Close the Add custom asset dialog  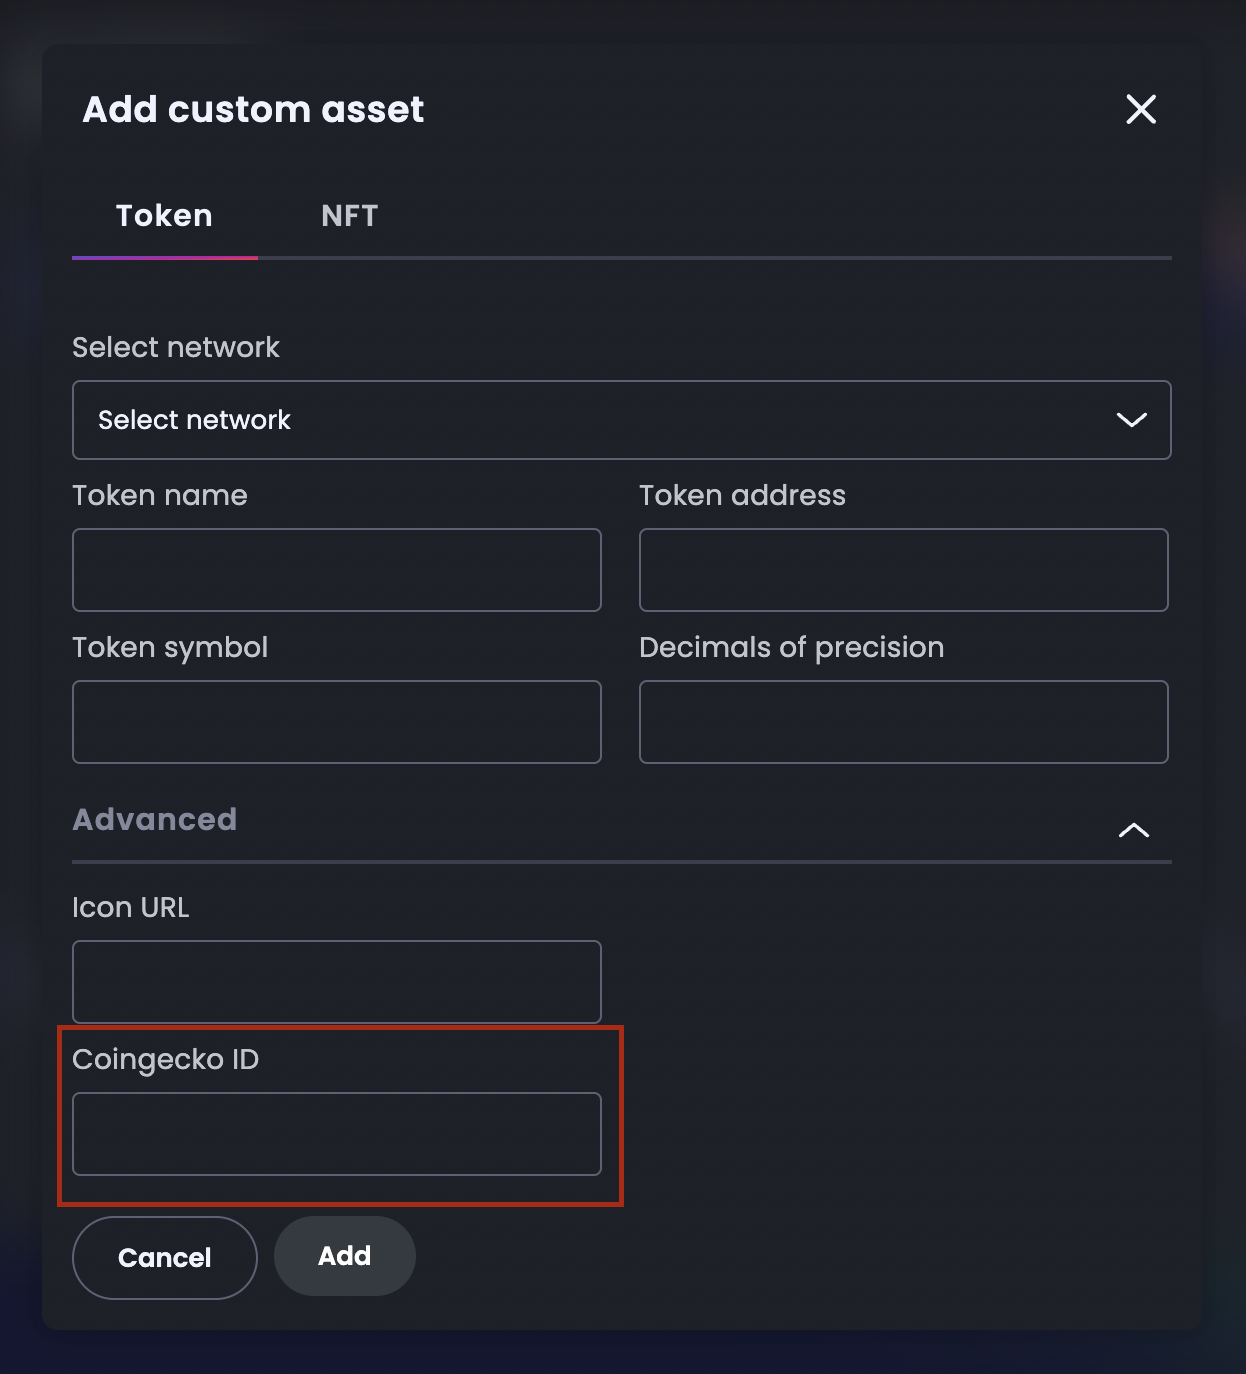click(x=1141, y=110)
